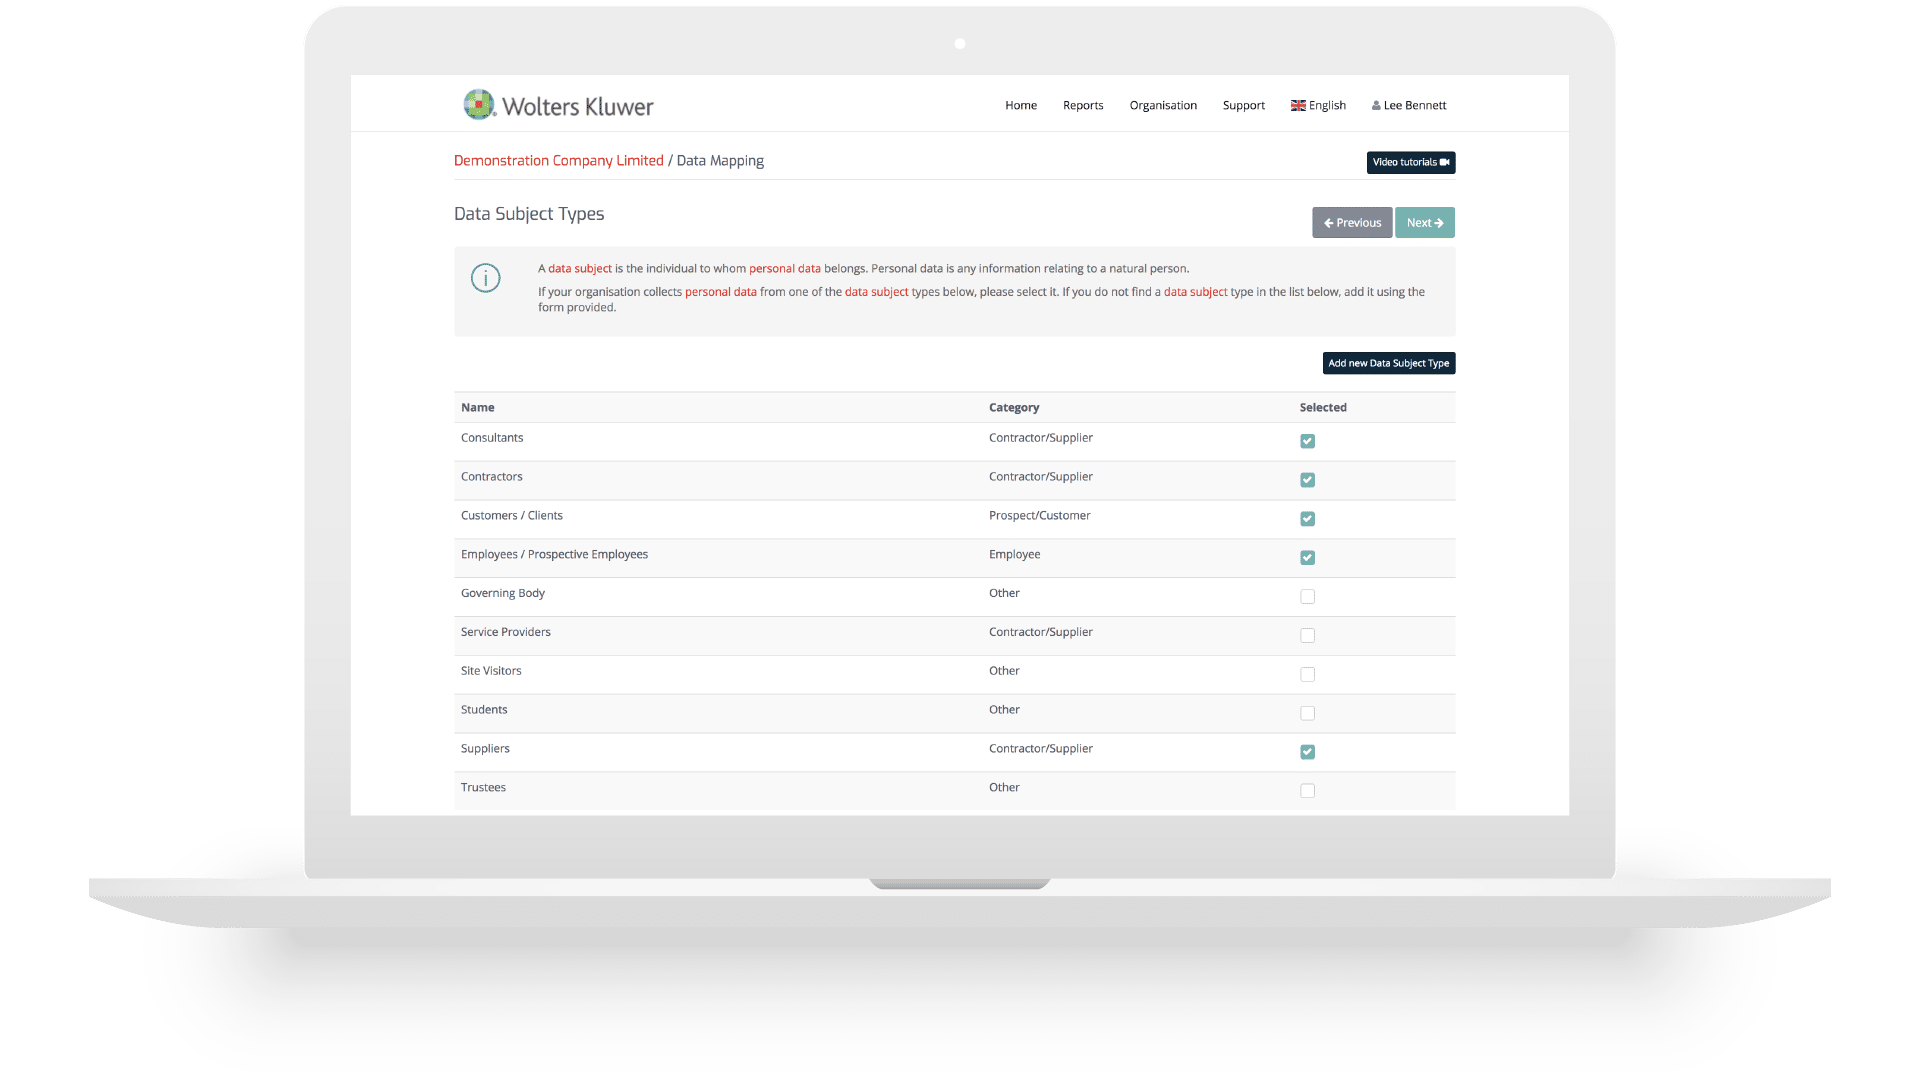This screenshot has height=1081, width=1920.
Task: Select the Service Providers name
Action: pyautogui.click(x=506, y=632)
